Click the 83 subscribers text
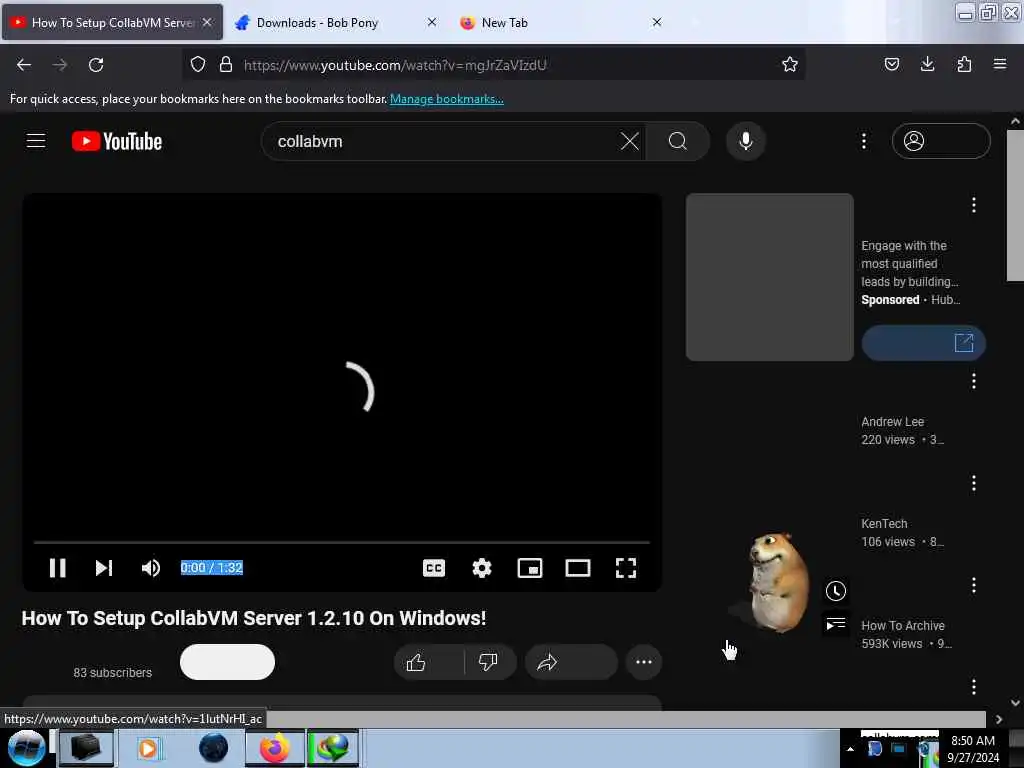The image size is (1024, 768). [x=112, y=673]
